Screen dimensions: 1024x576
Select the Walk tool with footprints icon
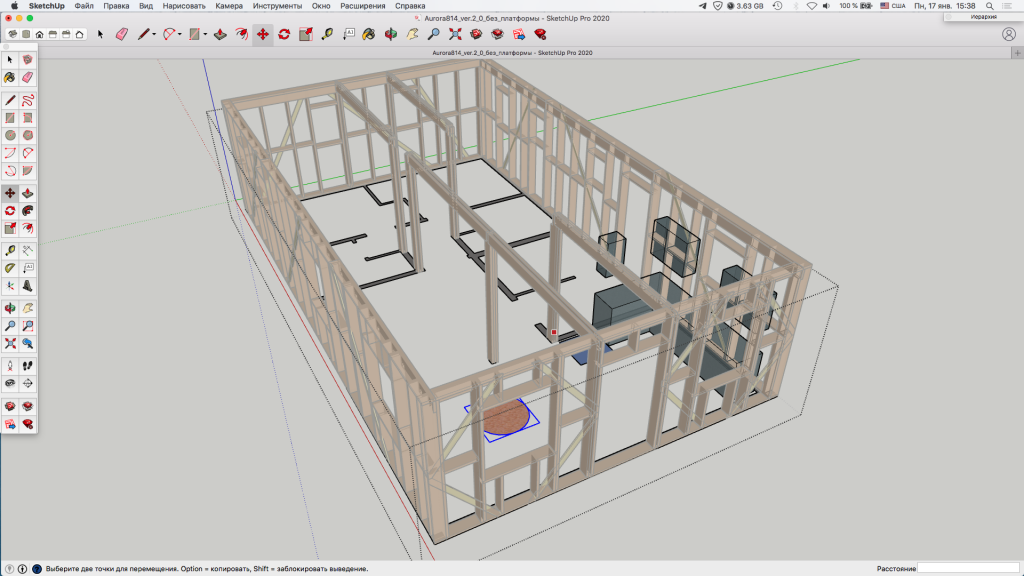tap(28, 365)
